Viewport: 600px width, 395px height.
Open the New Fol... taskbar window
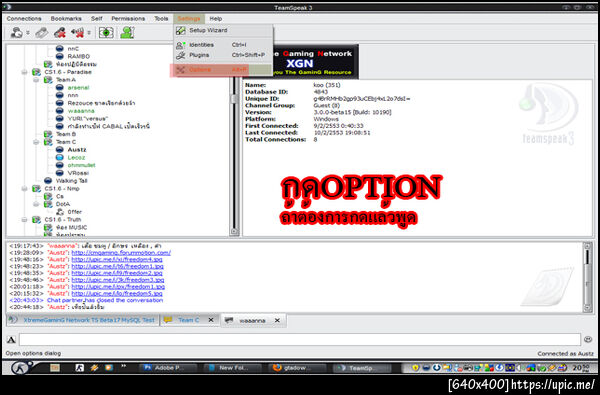tap(232, 368)
